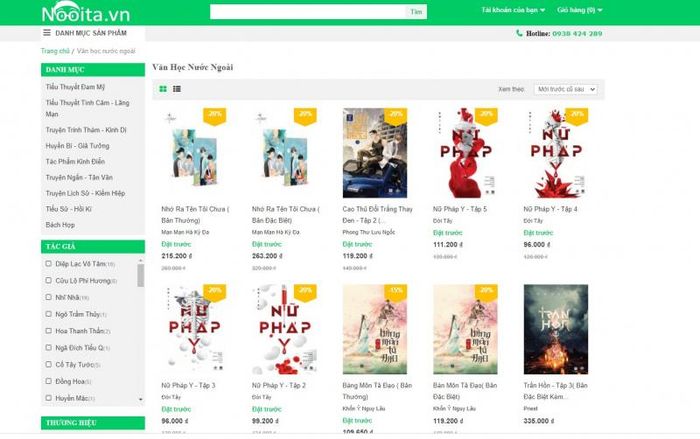Click the hotline phone icon
This screenshot has width=700, height=439.
[519, 33]
